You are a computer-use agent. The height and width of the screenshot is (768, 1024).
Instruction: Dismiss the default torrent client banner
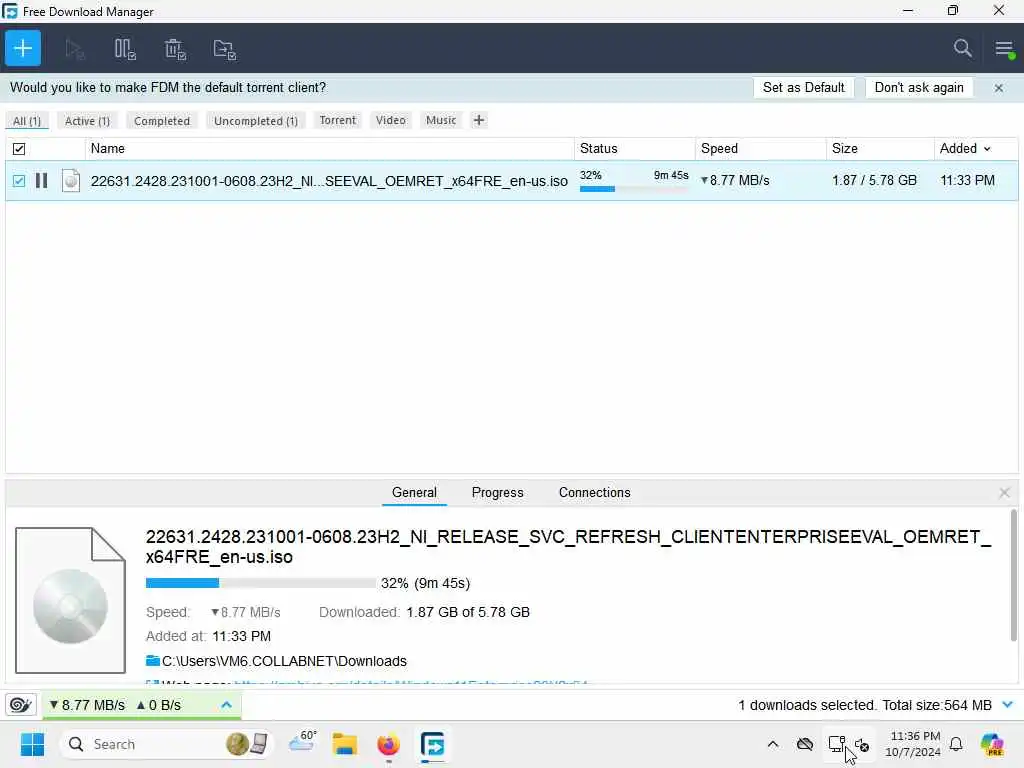999,88
